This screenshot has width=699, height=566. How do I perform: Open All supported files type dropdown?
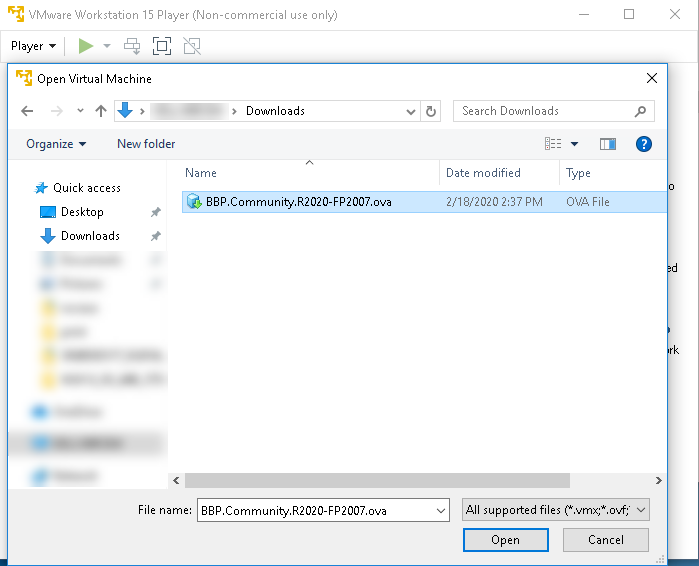click(555, 510)
